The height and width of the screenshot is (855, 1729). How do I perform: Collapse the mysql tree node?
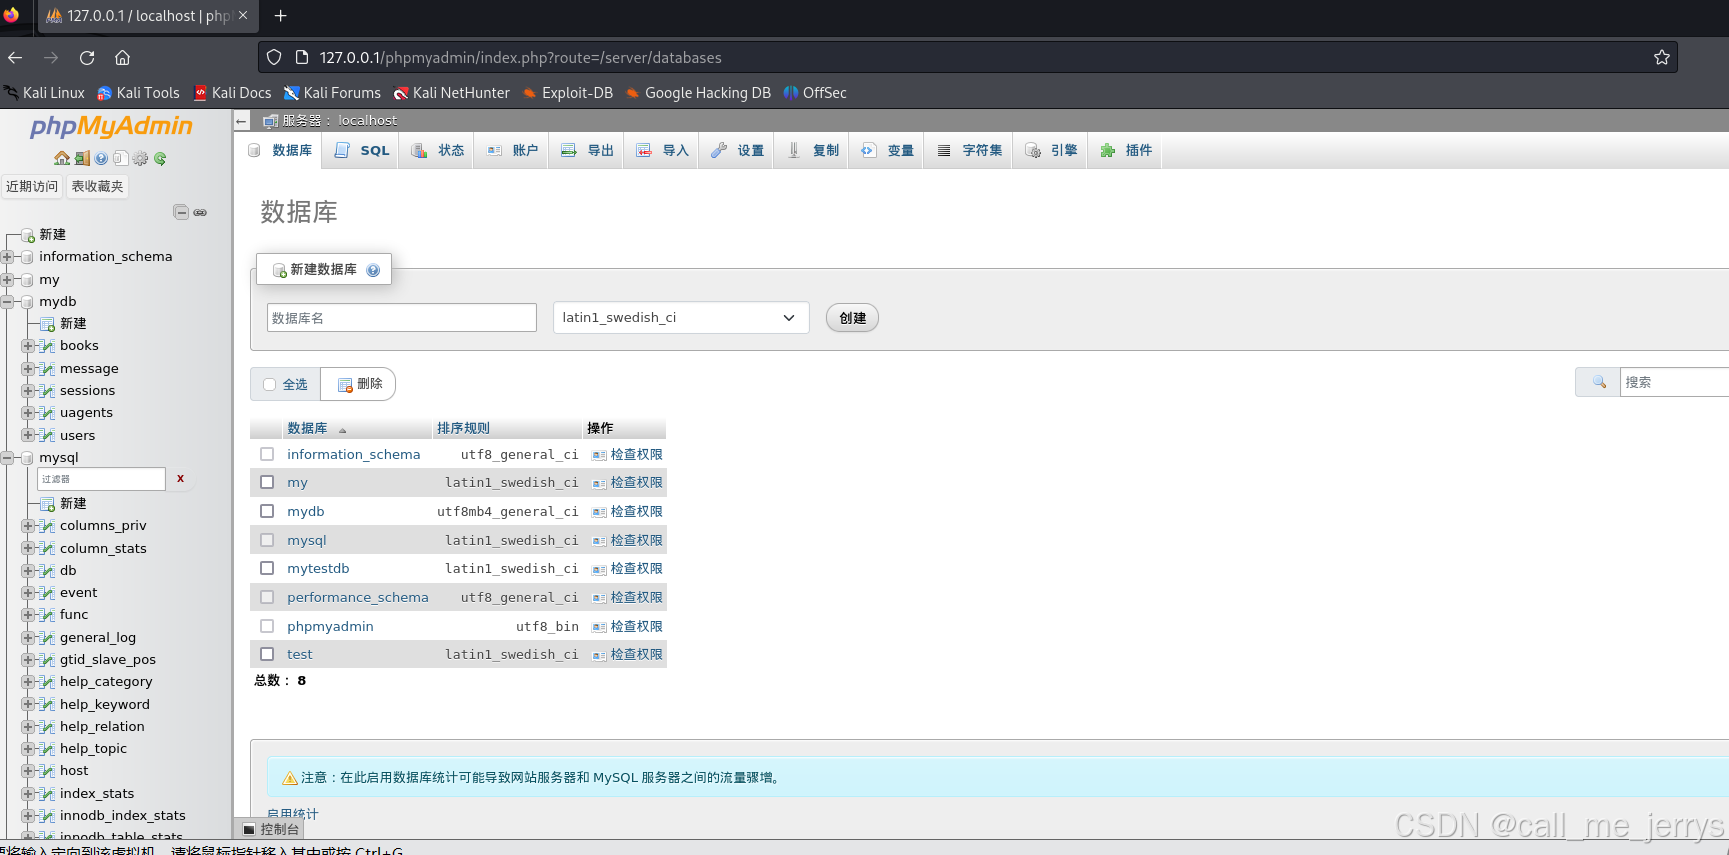[7, 458]
